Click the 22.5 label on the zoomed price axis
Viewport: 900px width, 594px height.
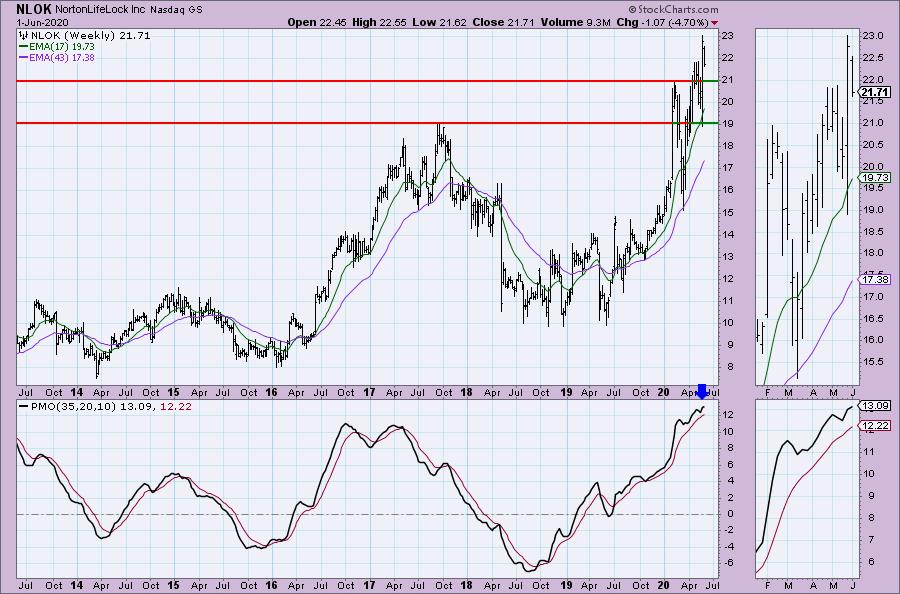[872, 57]
